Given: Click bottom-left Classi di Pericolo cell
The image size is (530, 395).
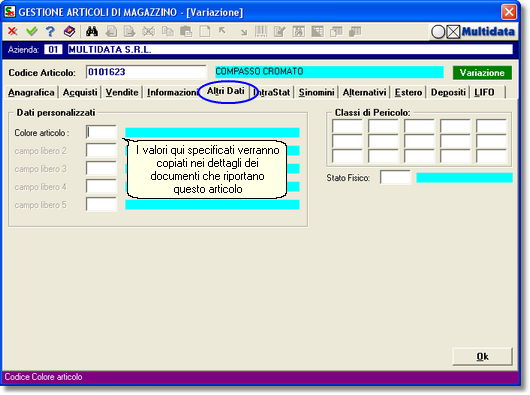Looking at the screenshot, I should click(x=347, y=156).
